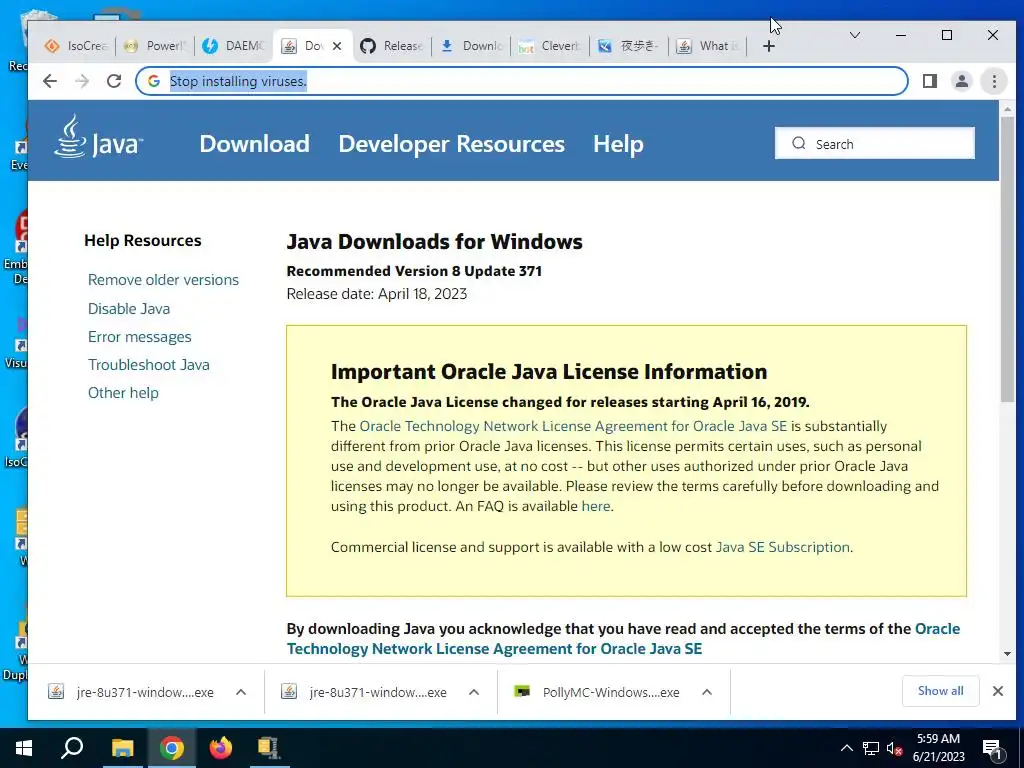1024x768 pixels.
Task: Switch to the 'What' Java tab
Action: (708, 46)
